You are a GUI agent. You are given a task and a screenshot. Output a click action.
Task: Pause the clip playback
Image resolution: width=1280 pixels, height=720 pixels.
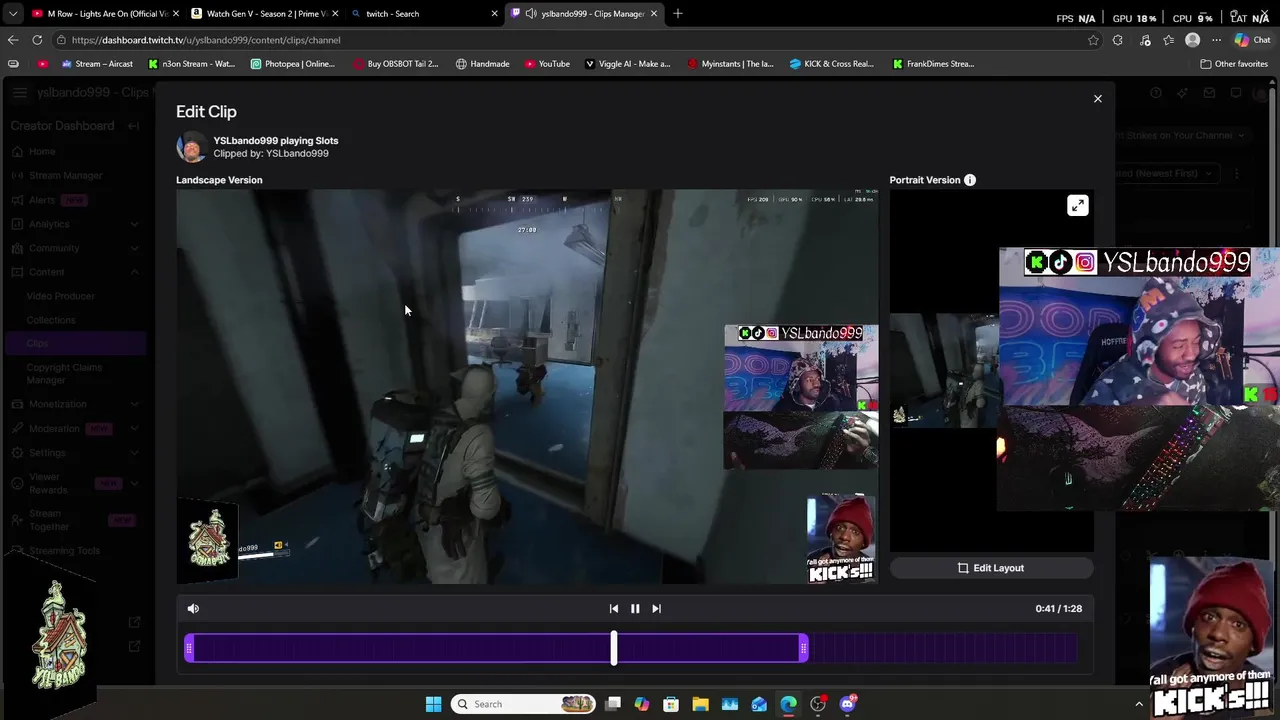[x=635, y=608]
